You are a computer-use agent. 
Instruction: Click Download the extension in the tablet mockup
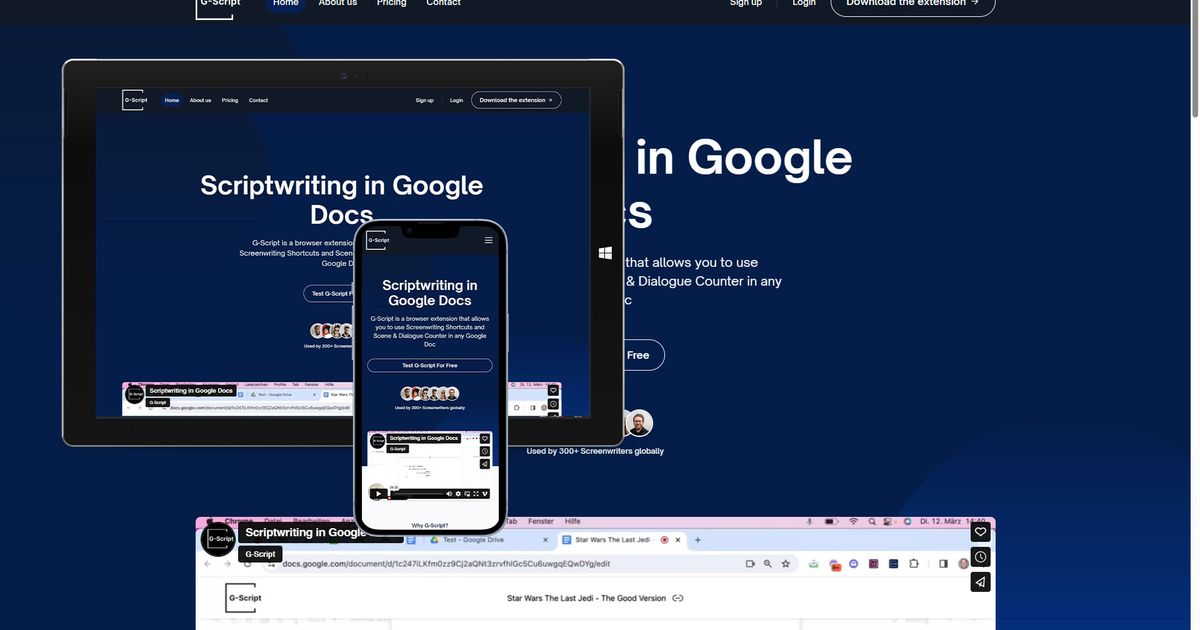click(516, 100)
